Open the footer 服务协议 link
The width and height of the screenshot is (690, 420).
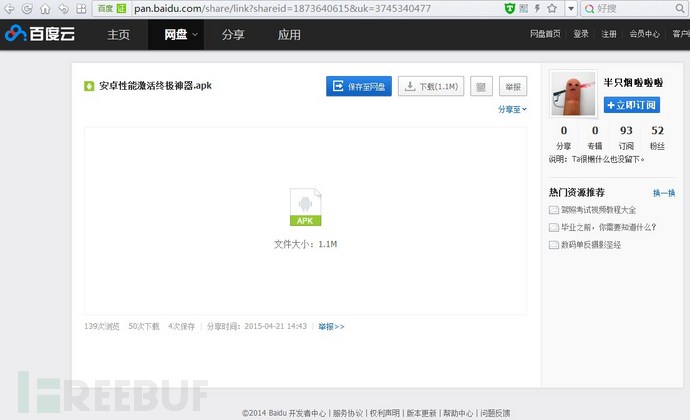(x=348, y=413)
